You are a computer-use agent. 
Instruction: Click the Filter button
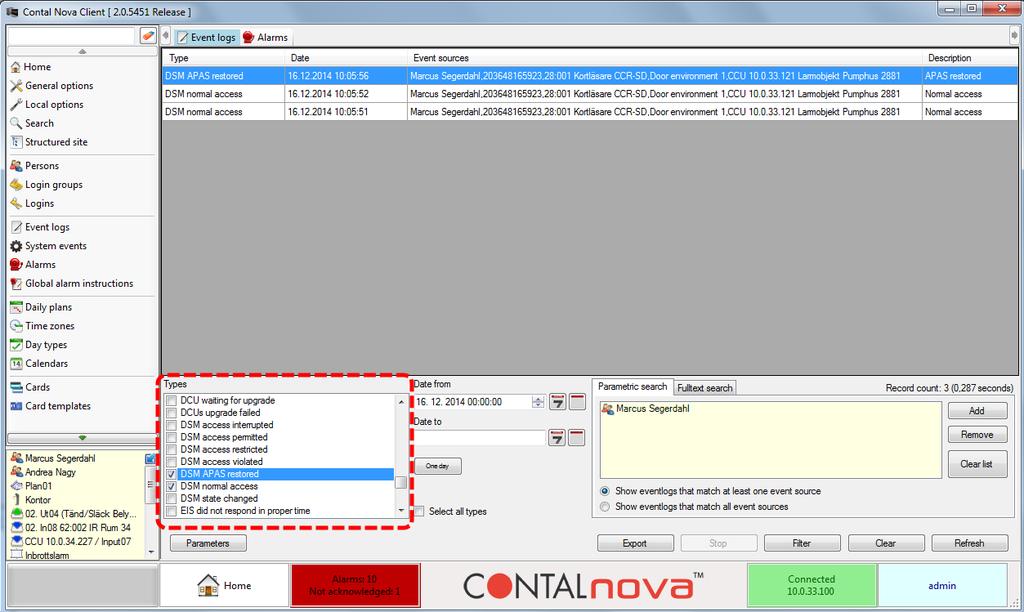pos(802,543)
